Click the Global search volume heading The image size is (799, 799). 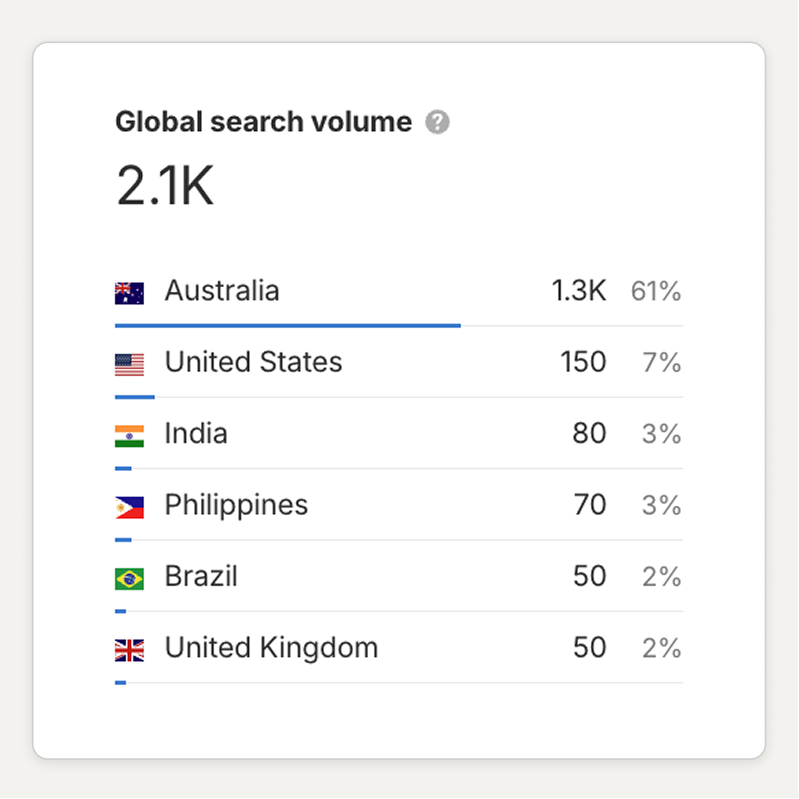pyautogui.click(x=263, y=122)
